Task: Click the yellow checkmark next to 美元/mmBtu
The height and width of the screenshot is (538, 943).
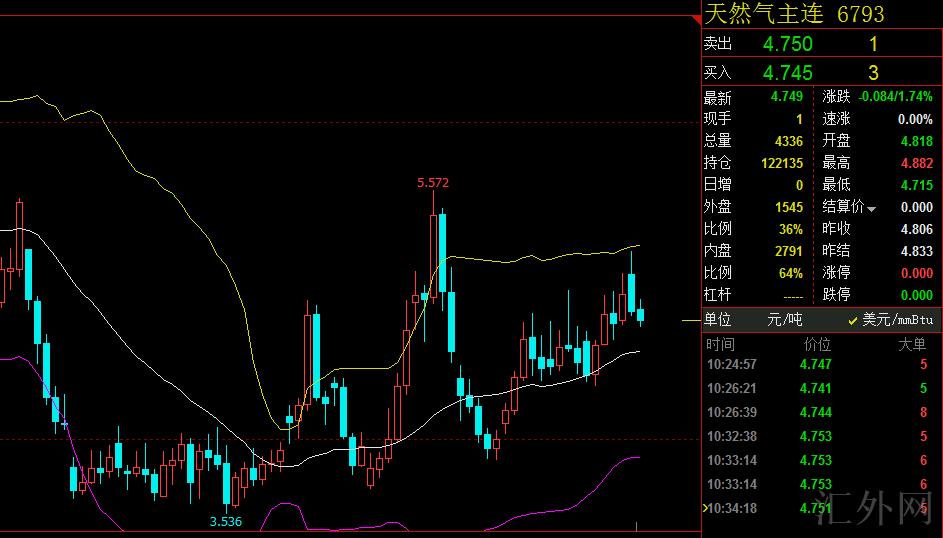Action: pyautogui.click(x=853, y=320)
